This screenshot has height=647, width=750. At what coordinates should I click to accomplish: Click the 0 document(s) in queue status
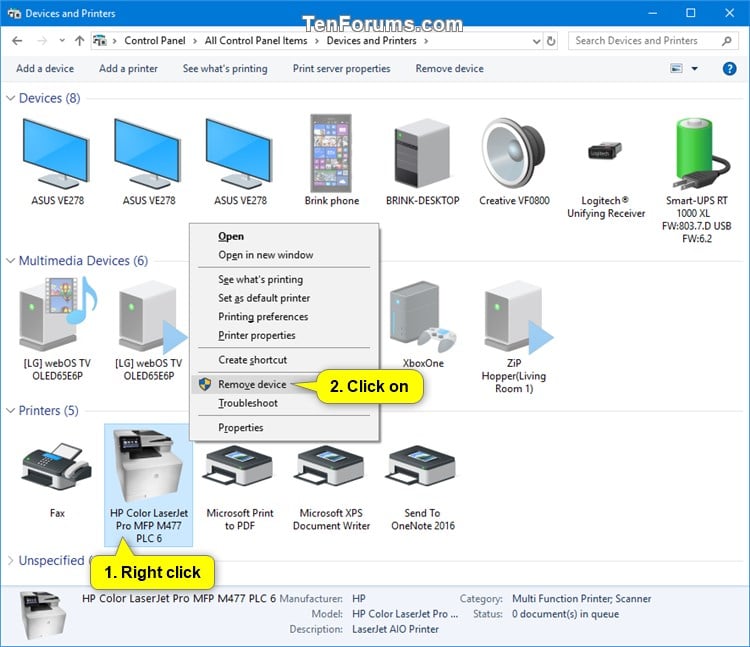pyautogui.click(x=565, y=614)
